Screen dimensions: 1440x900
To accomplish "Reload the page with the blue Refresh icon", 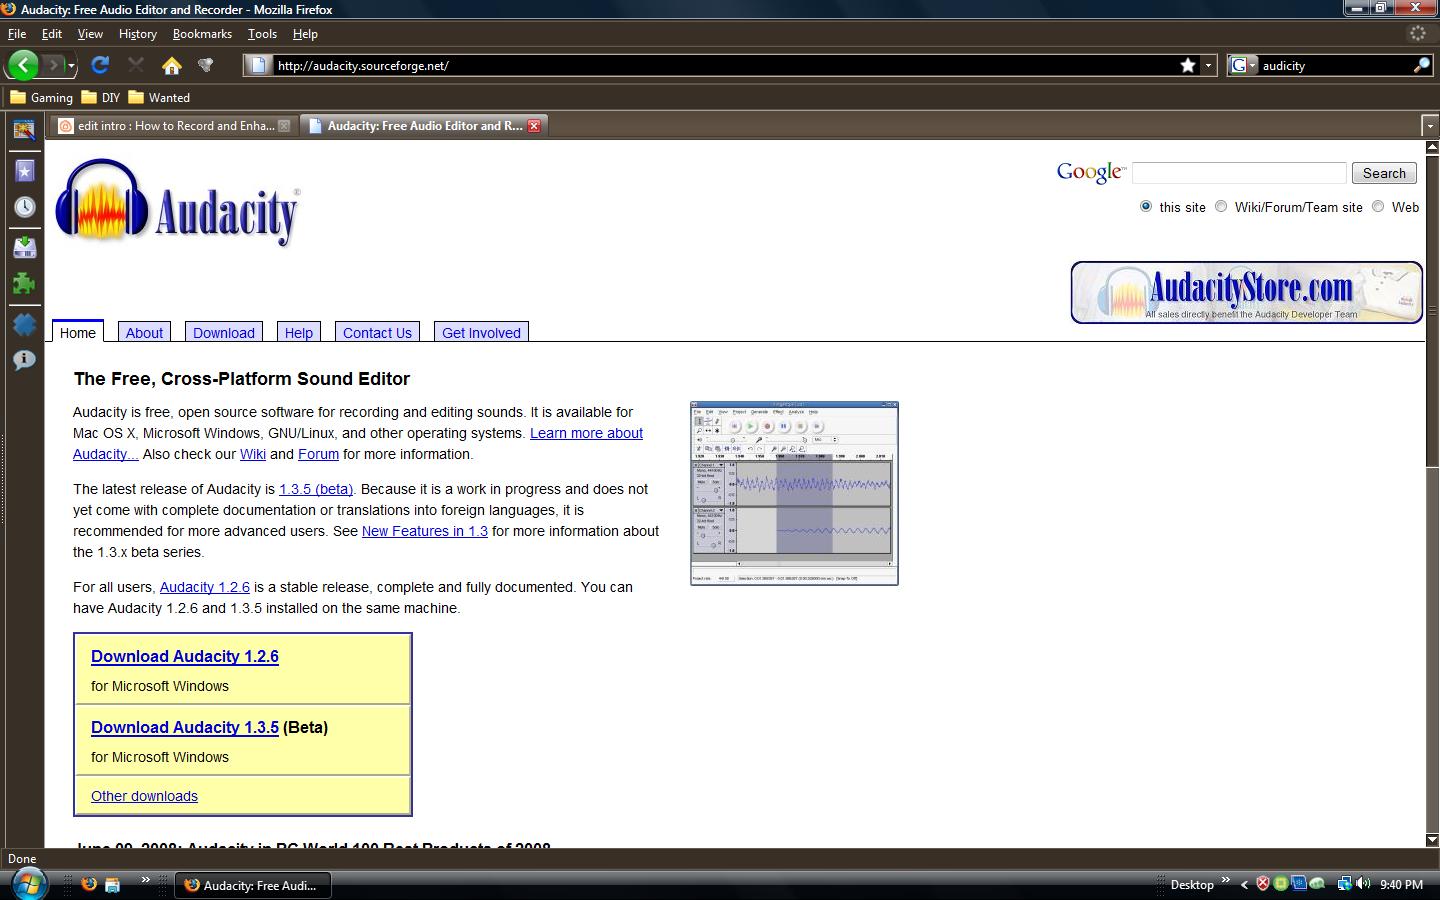I will pos(100,65).
